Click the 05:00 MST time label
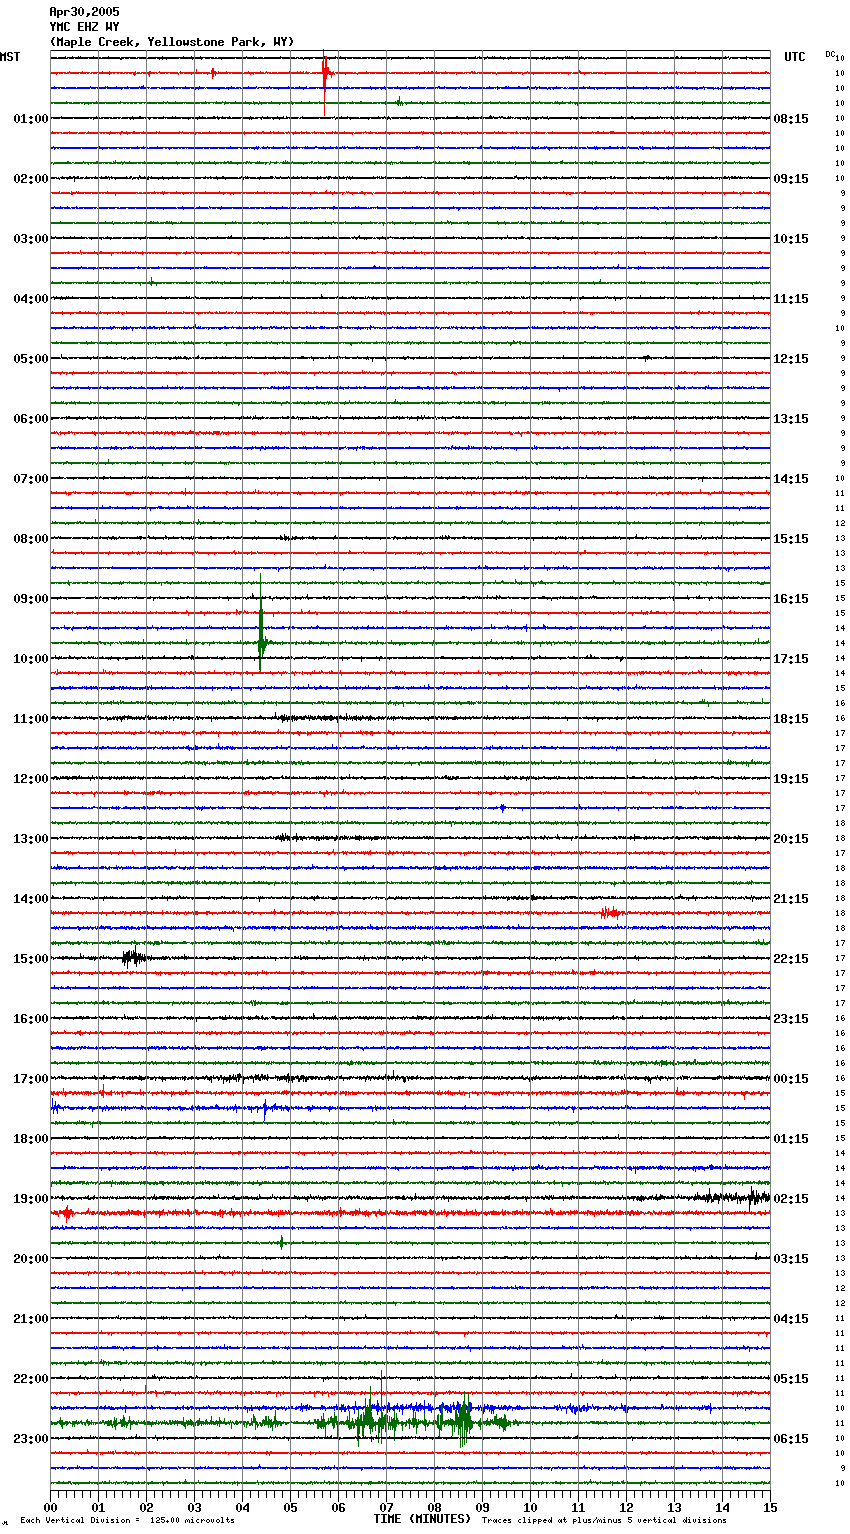The width and height of the screenshot is (850, 1534). click(31, 359)
